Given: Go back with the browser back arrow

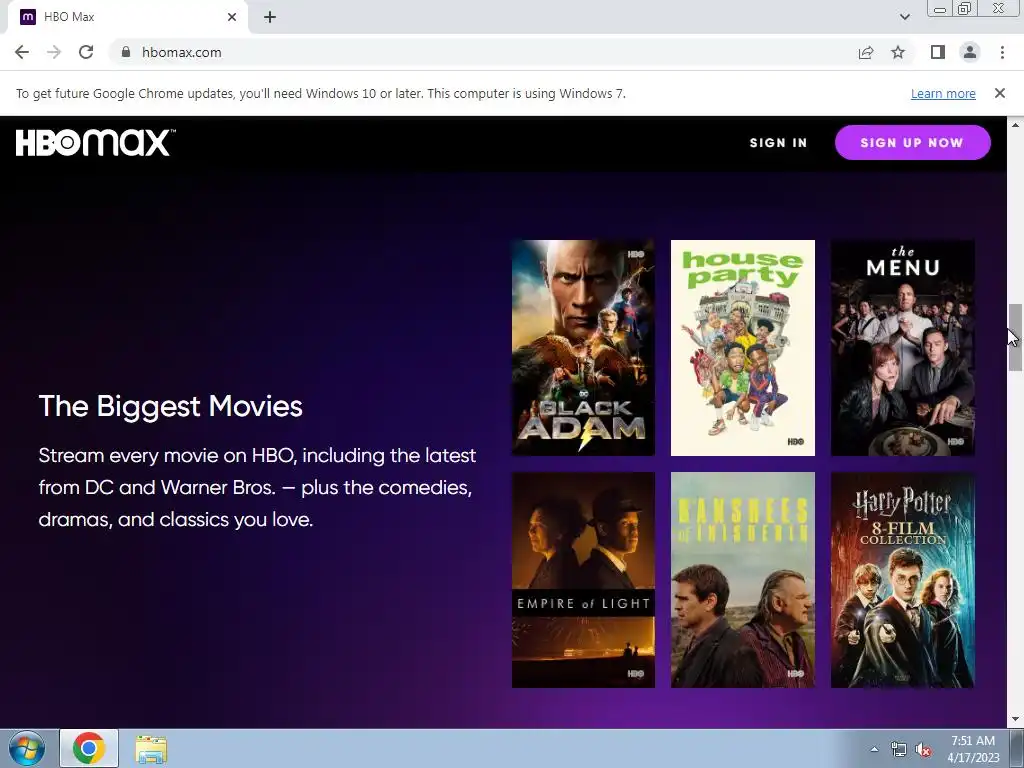Looking at the screenshot, I should point(22,52).
